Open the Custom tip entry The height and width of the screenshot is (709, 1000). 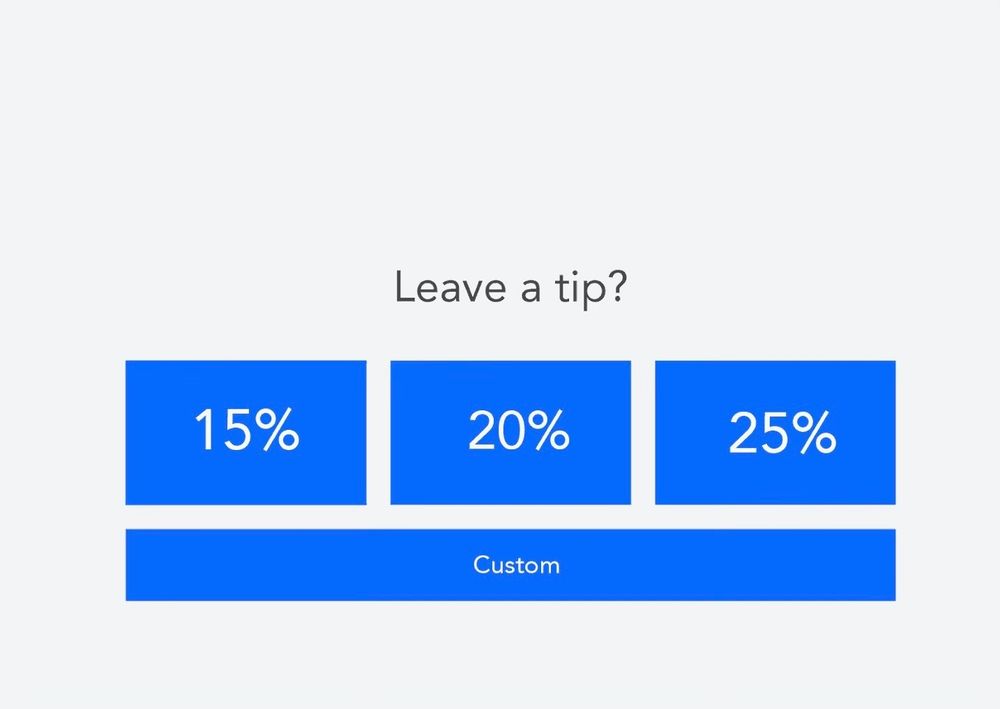click(x=510, y=565)
